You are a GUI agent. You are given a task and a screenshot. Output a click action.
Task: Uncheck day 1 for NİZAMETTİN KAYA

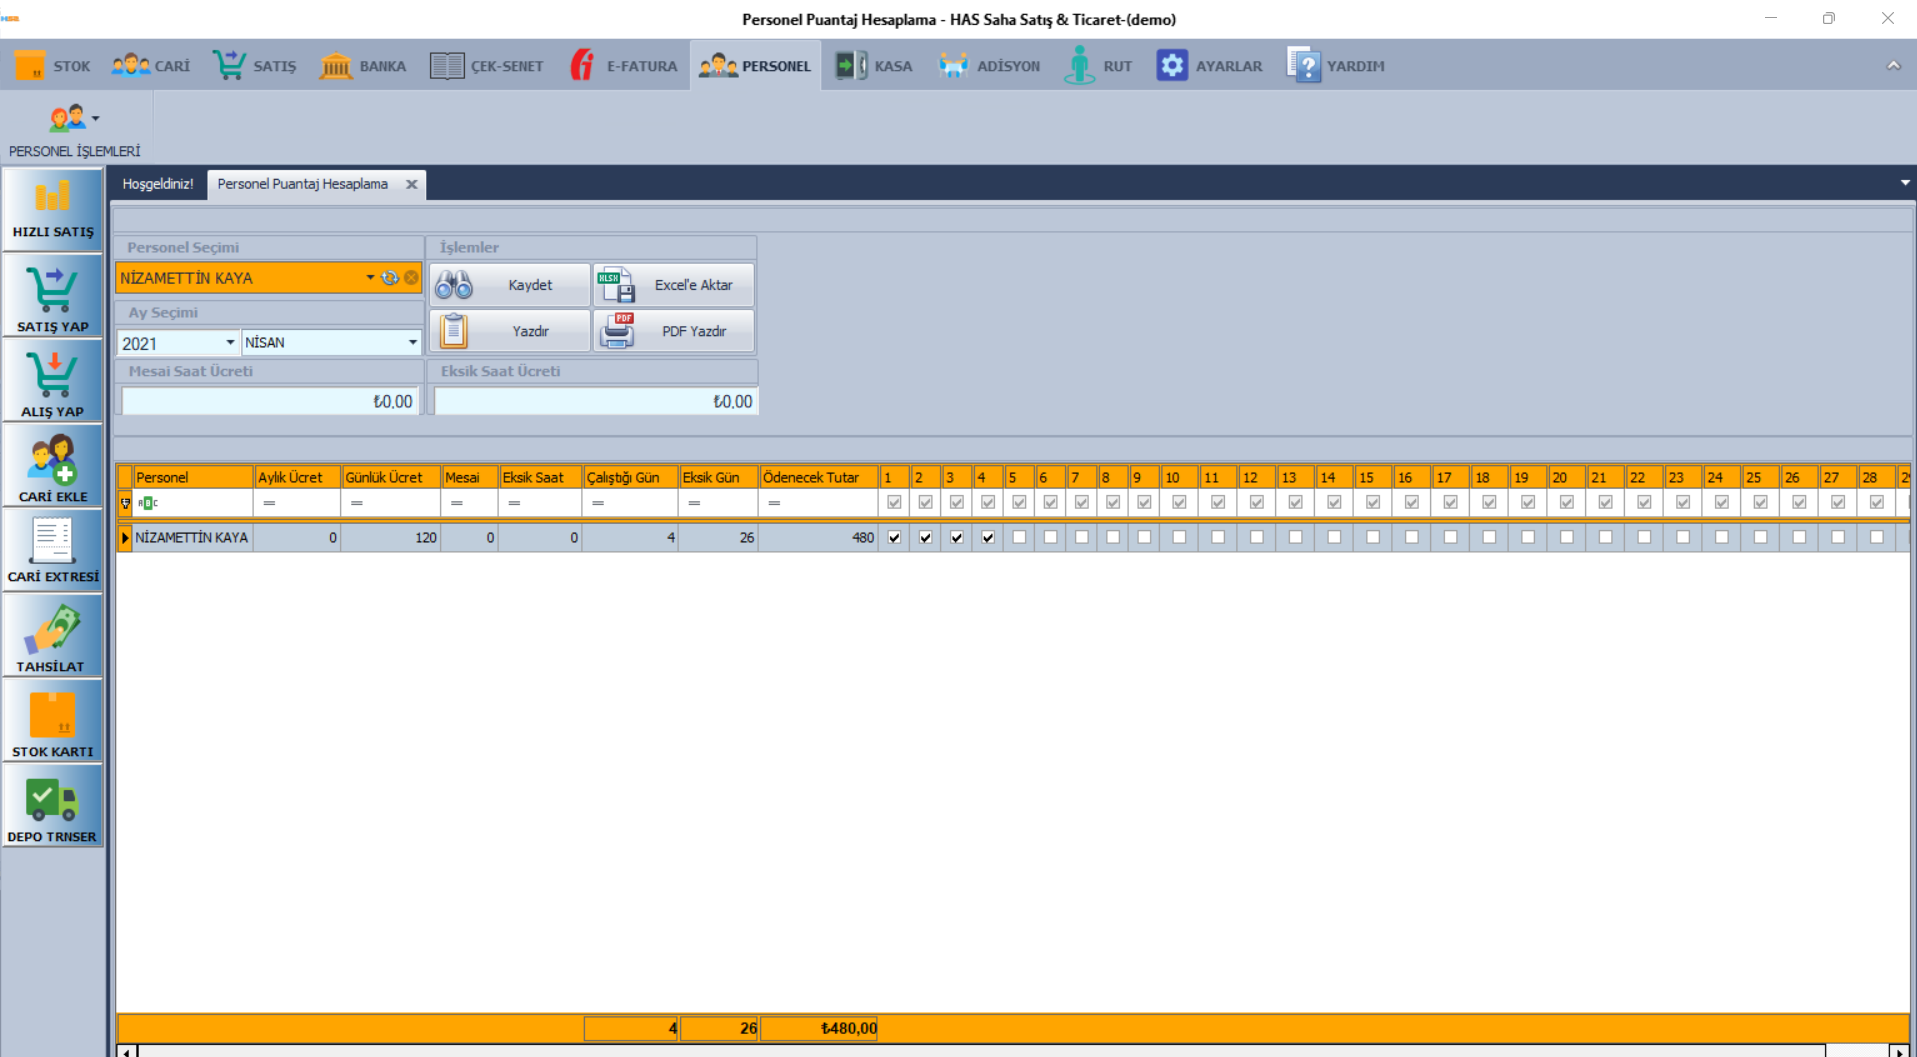(894, 537)
